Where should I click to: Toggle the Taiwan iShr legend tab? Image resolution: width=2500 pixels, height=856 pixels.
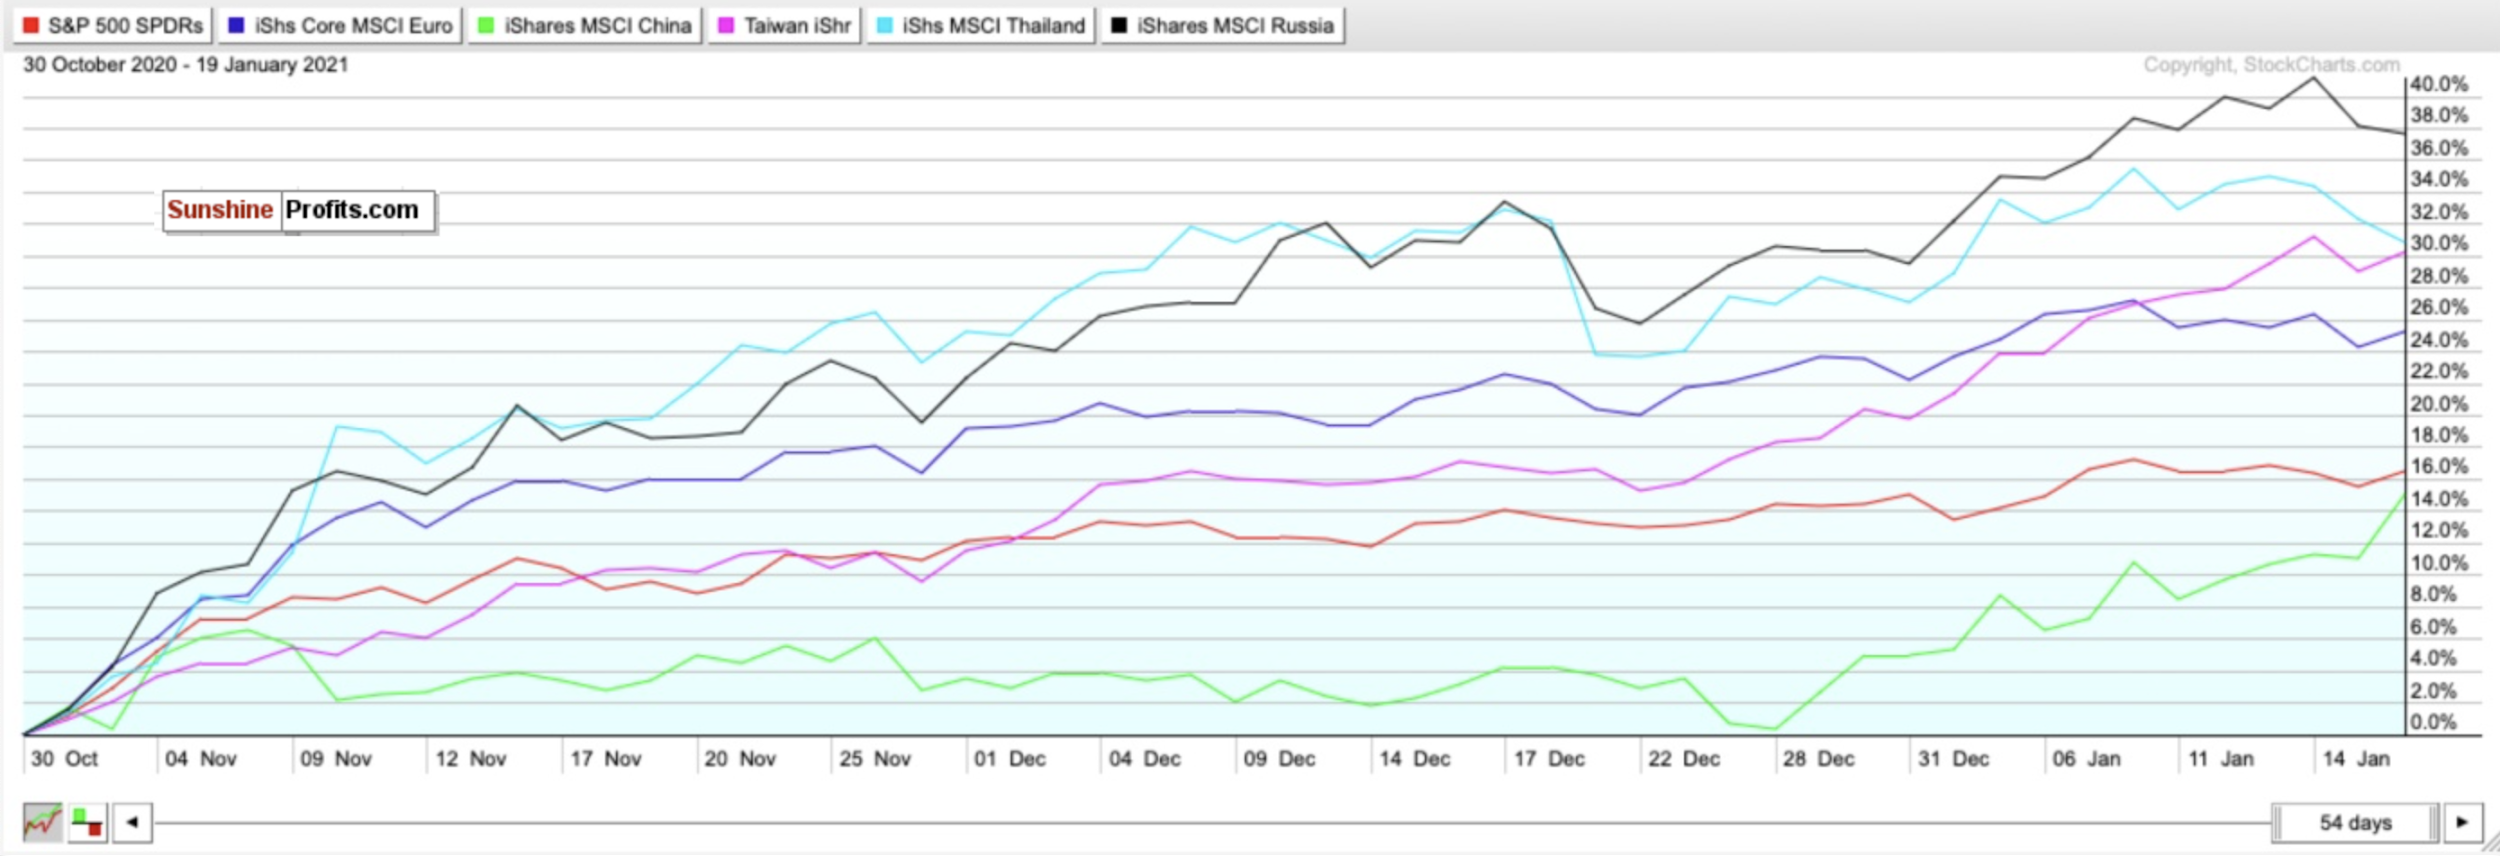pos(784,25)
